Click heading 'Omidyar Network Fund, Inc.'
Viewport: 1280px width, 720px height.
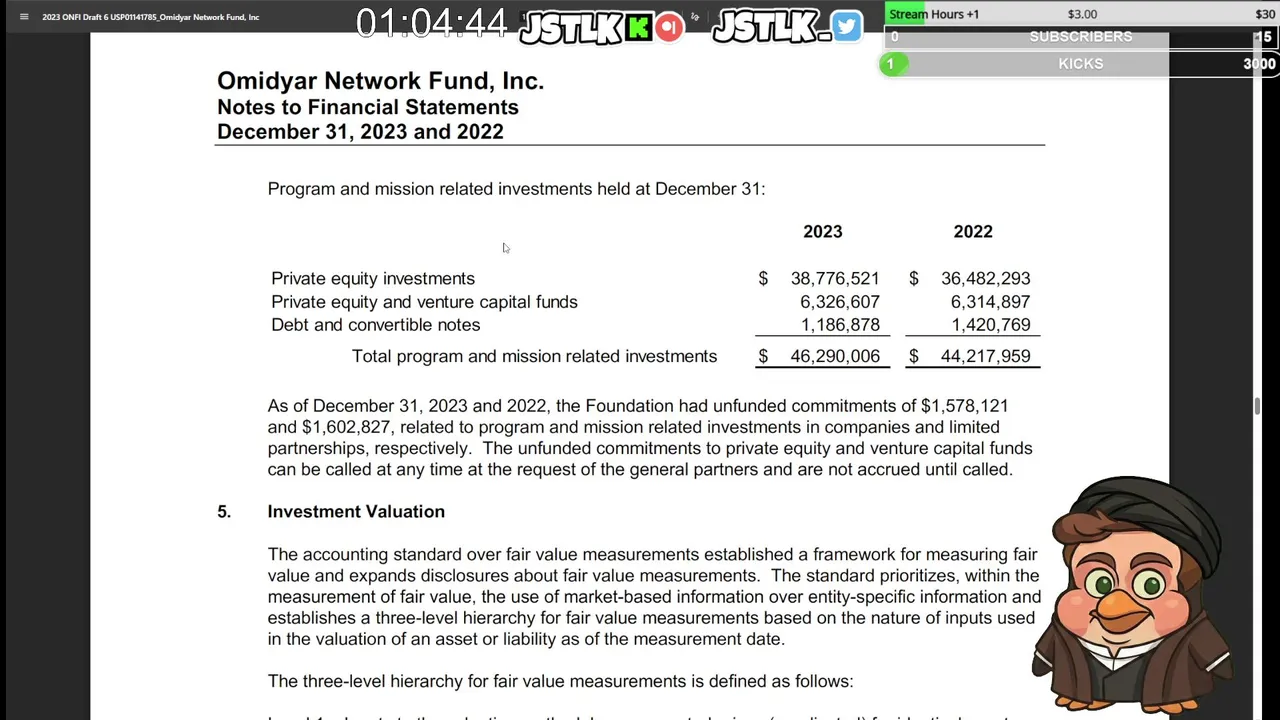coord(380,81)
